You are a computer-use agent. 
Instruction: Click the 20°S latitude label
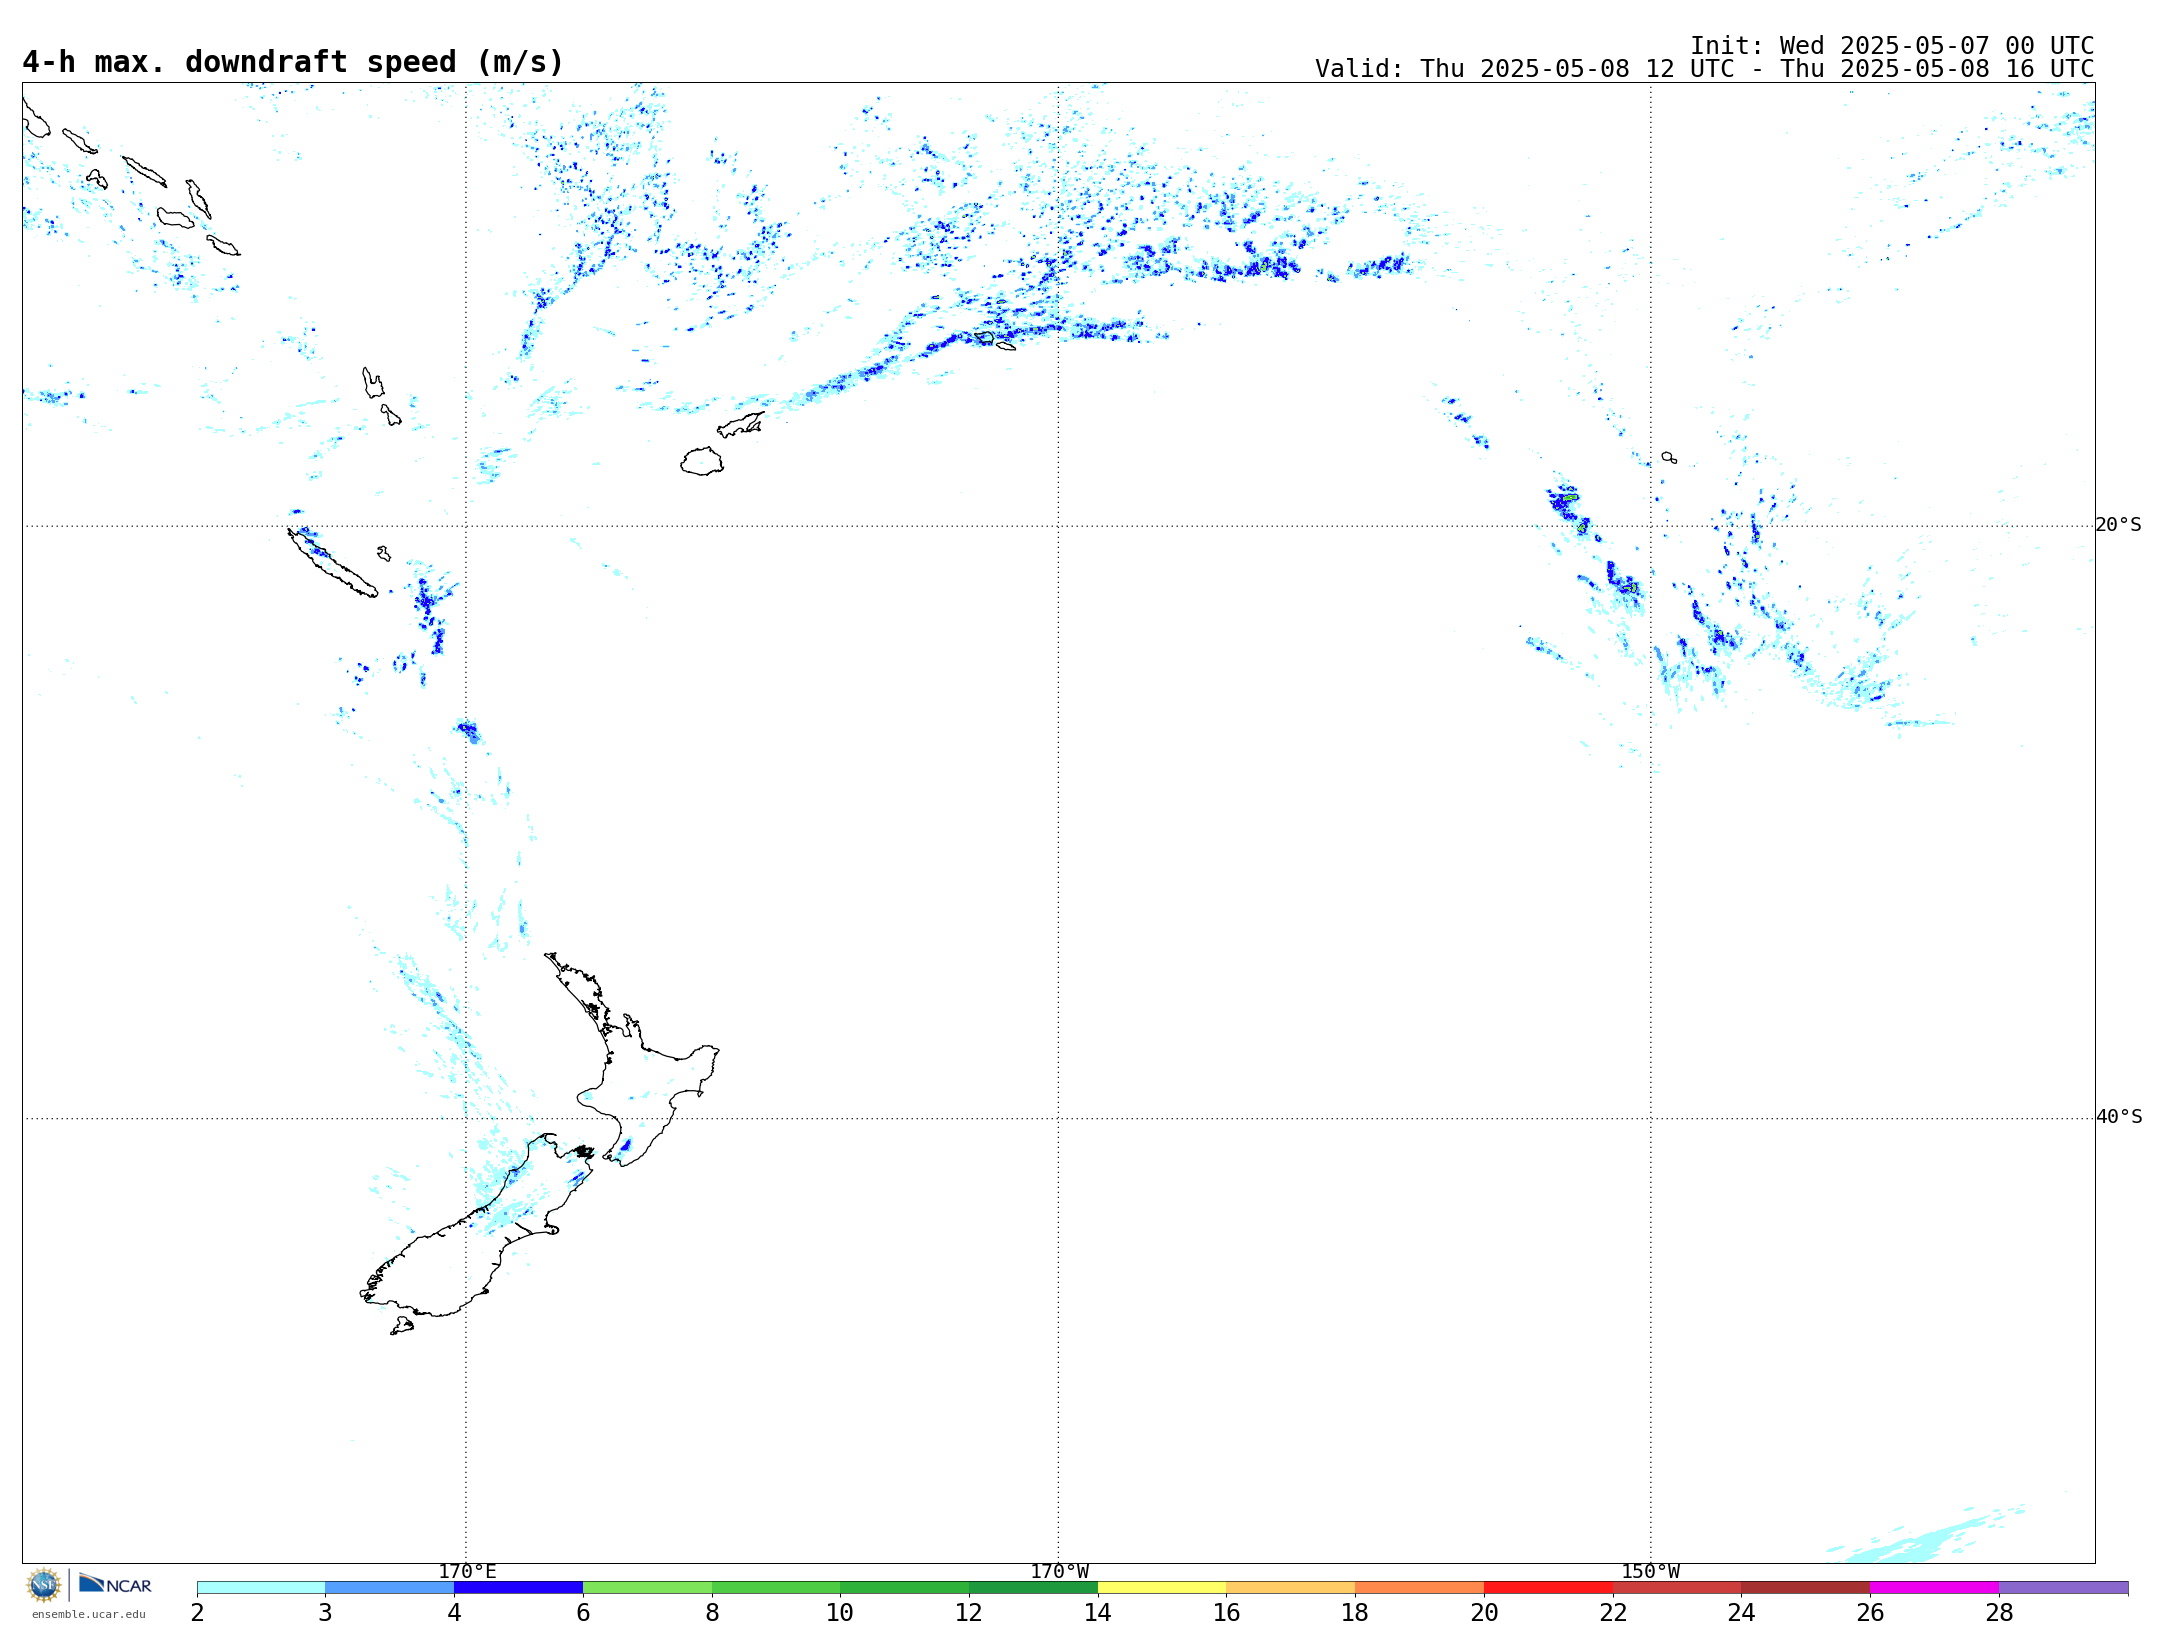2118,525
